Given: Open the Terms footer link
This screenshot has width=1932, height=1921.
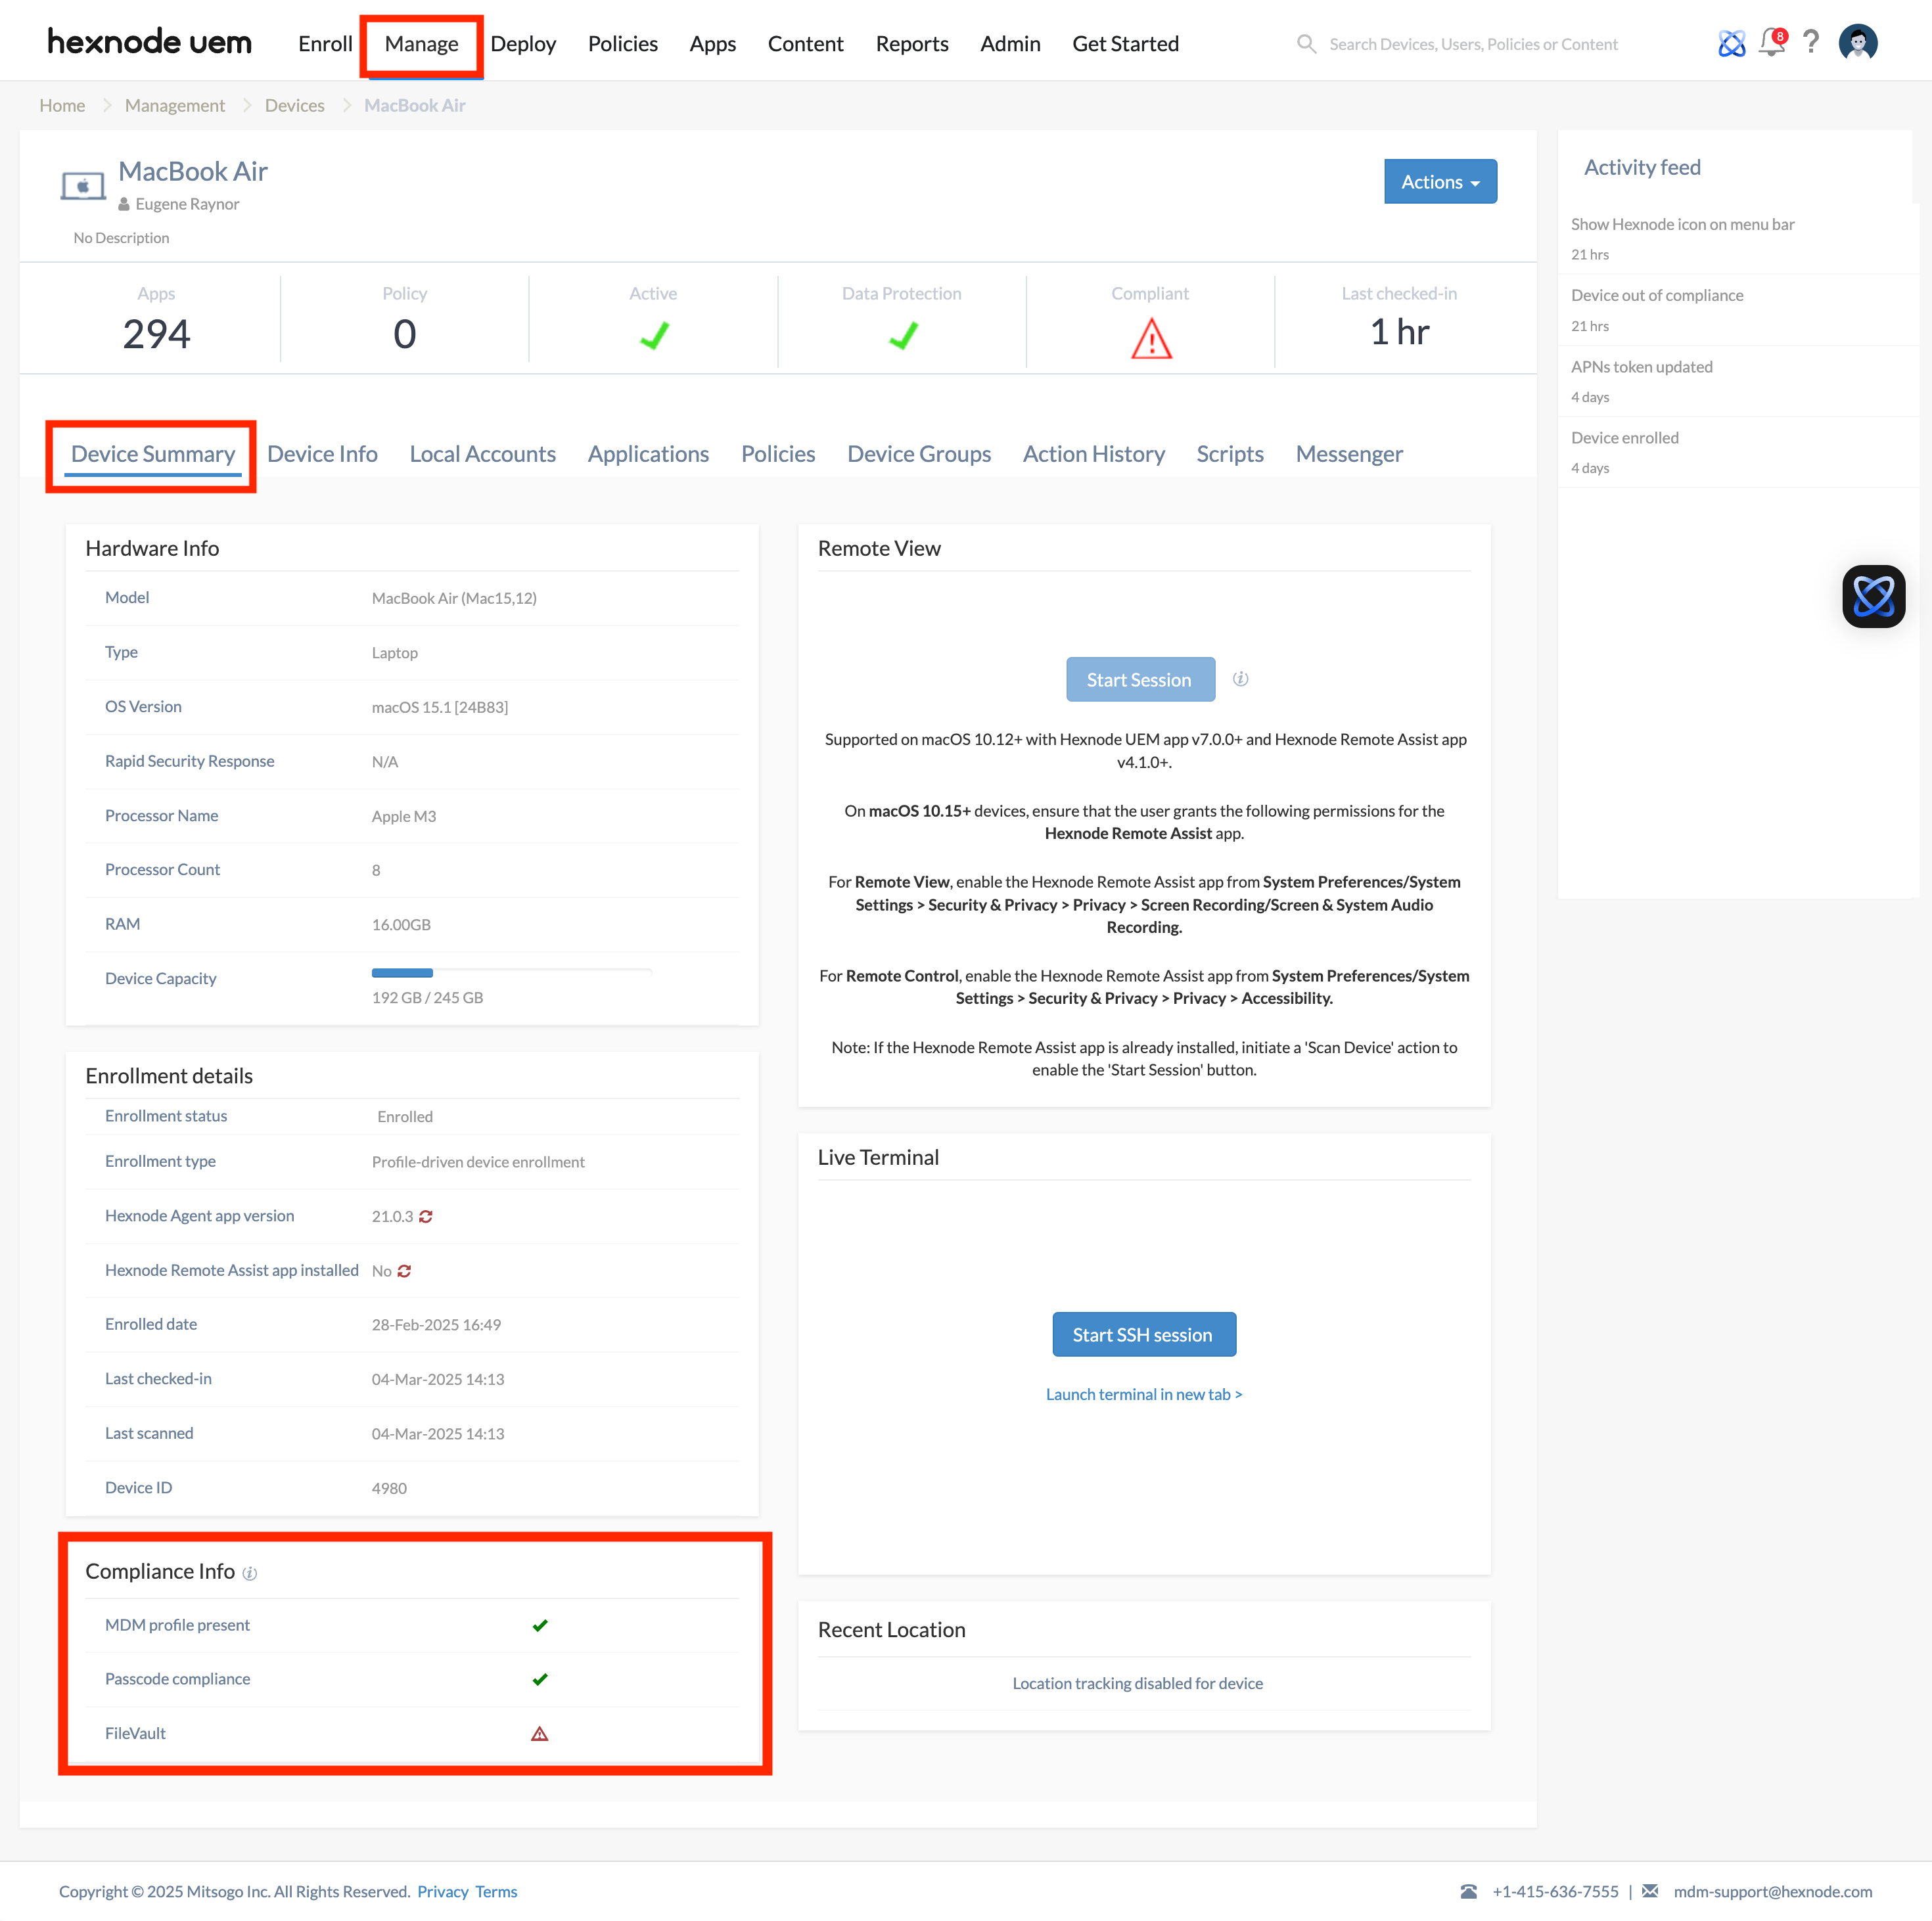Looking at the screenshot, I should coord(496,1891).
